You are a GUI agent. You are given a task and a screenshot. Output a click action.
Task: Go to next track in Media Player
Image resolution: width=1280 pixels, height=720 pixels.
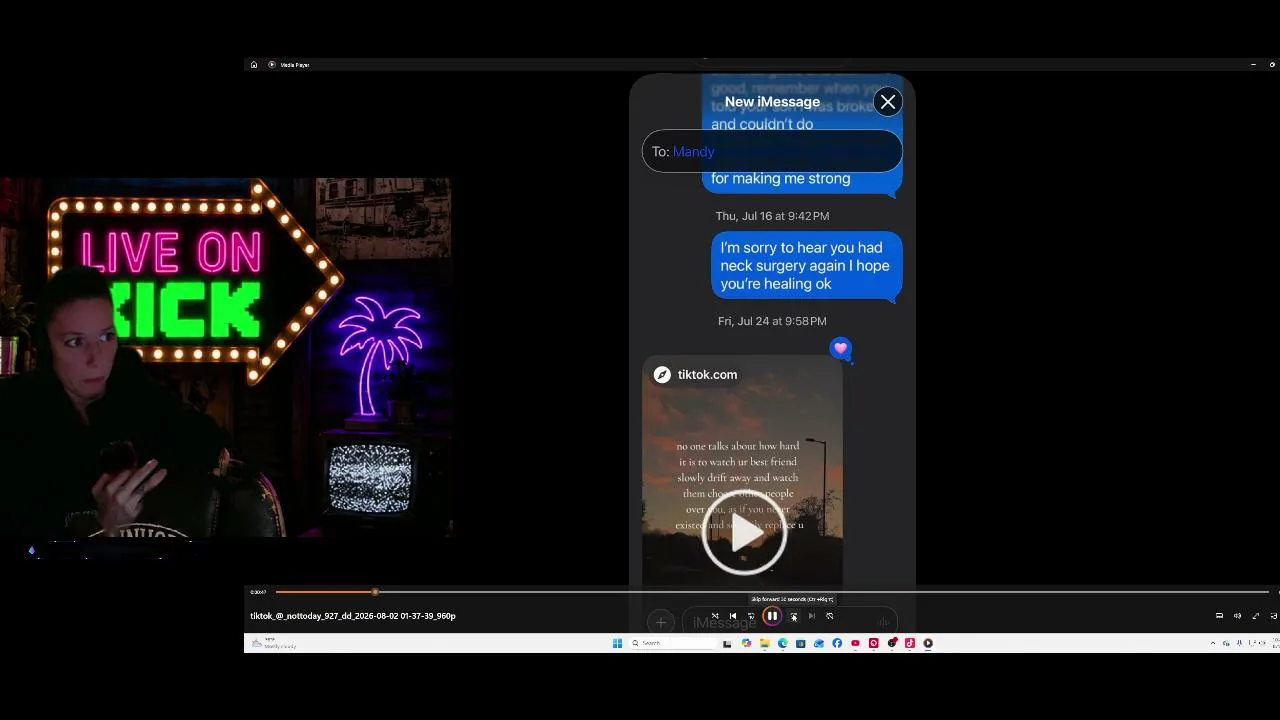click(x=811, y=616)
